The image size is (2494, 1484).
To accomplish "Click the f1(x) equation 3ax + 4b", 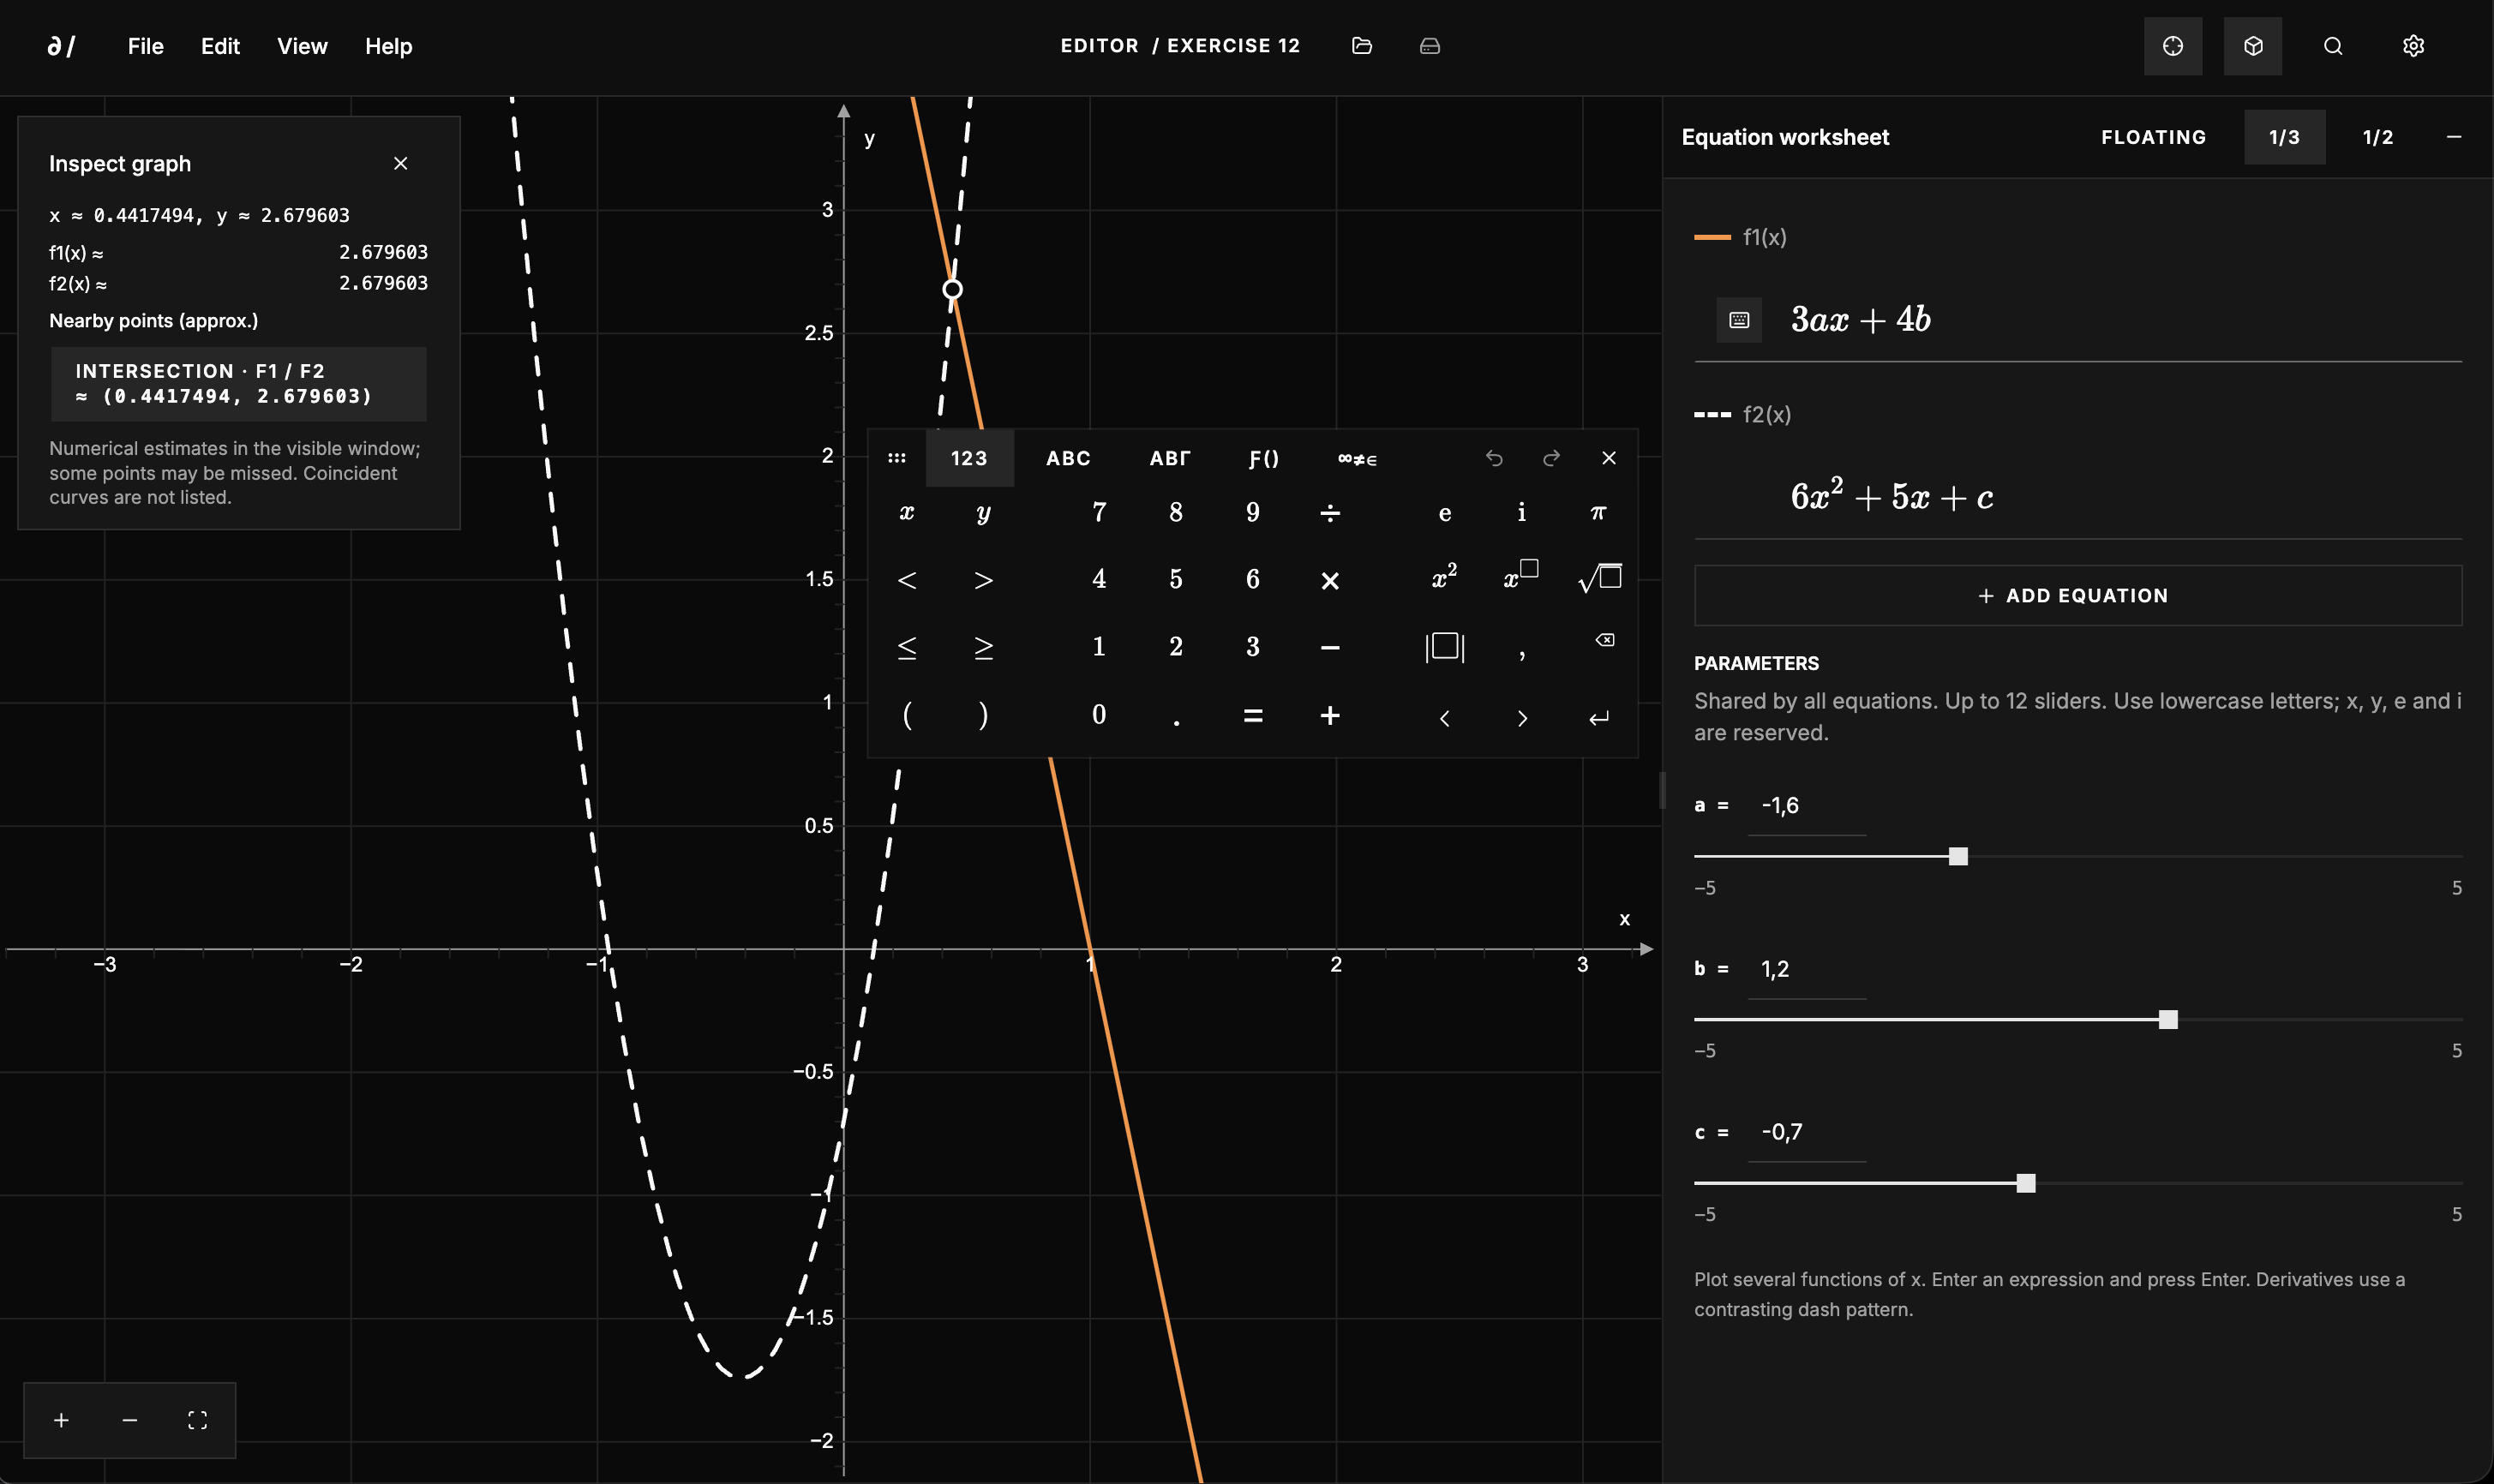I will (1861, 320).
